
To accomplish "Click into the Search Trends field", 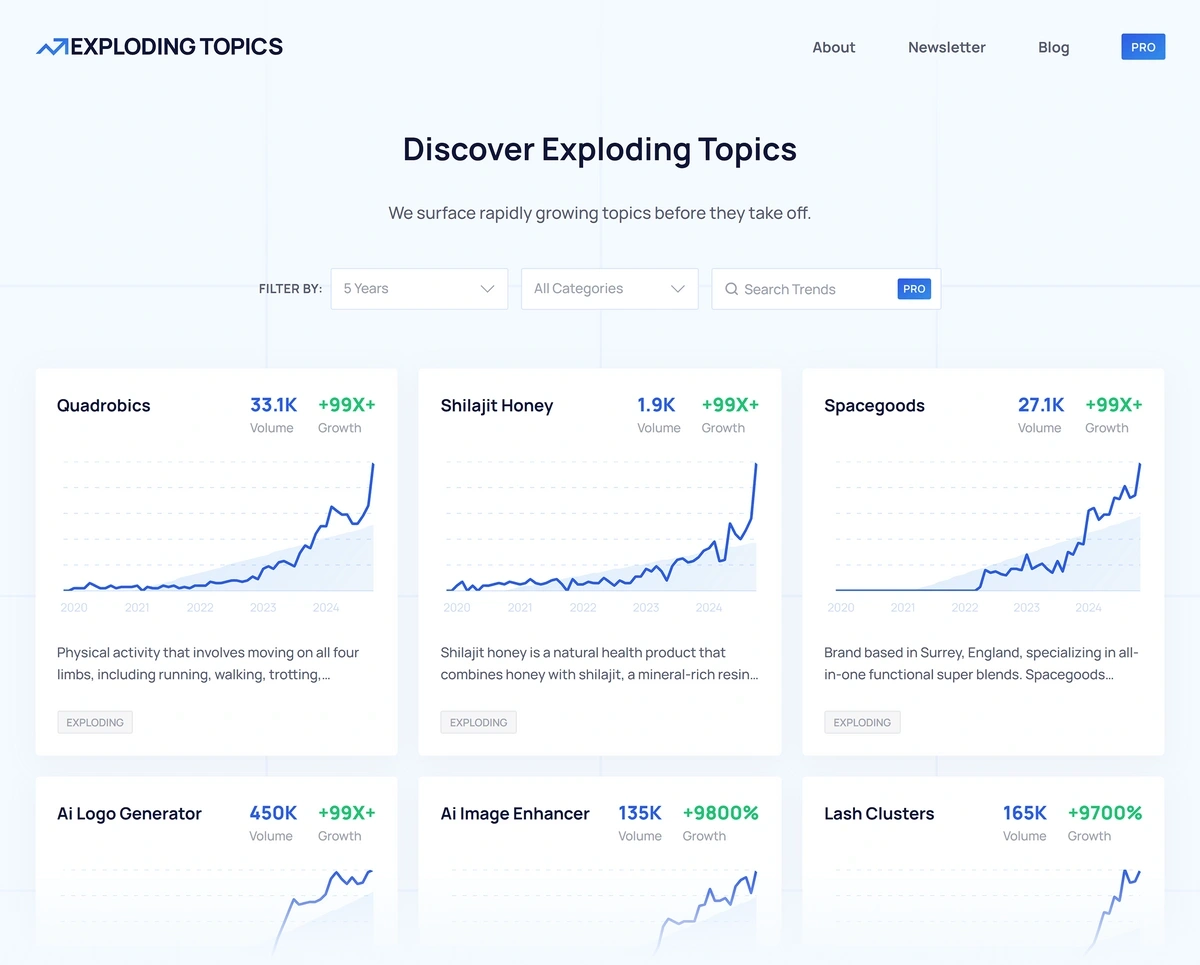I will (826, 289).
